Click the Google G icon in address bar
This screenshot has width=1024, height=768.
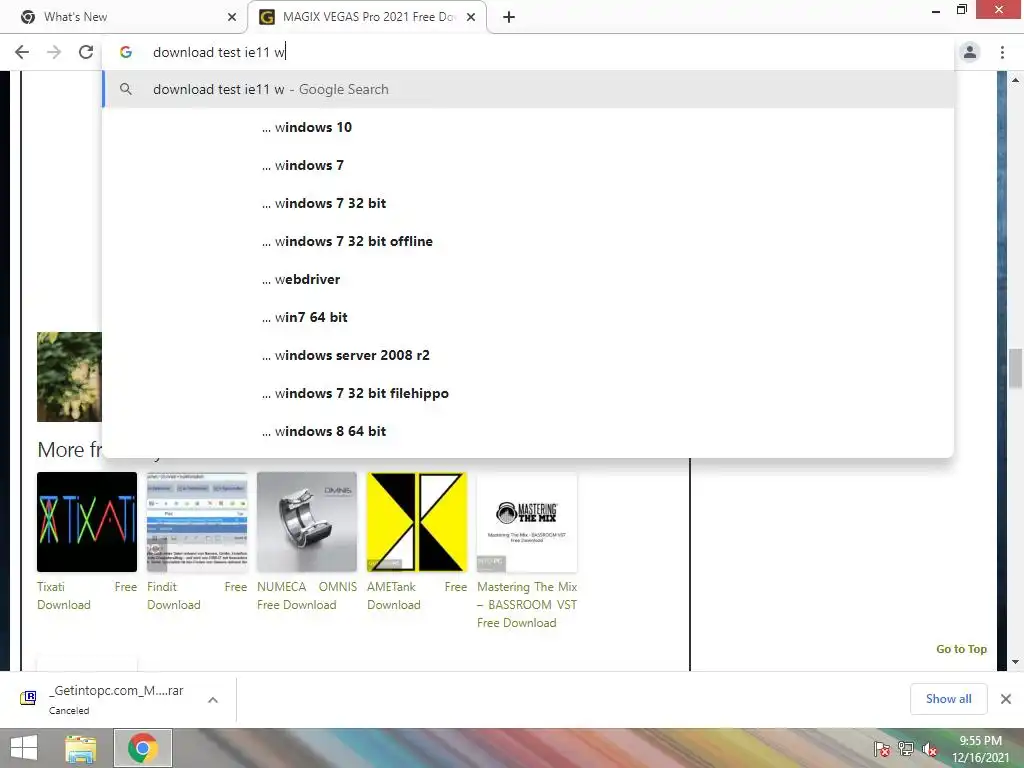click(x=126, y=52)
